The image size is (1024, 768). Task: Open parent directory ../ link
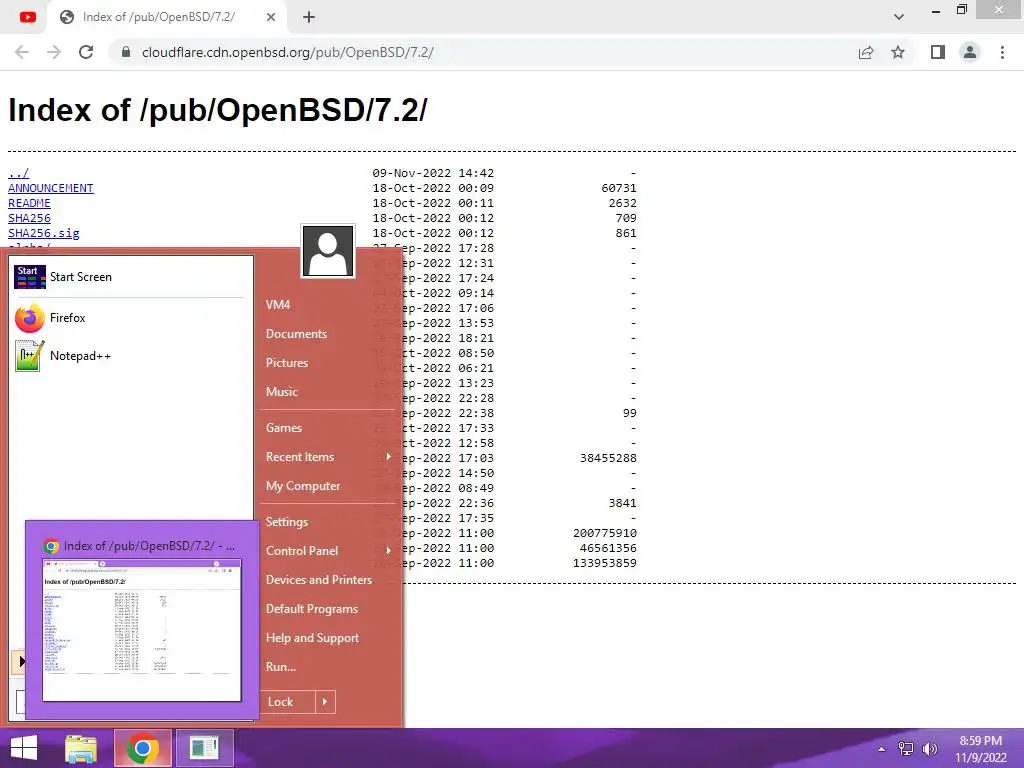(18, 173)
